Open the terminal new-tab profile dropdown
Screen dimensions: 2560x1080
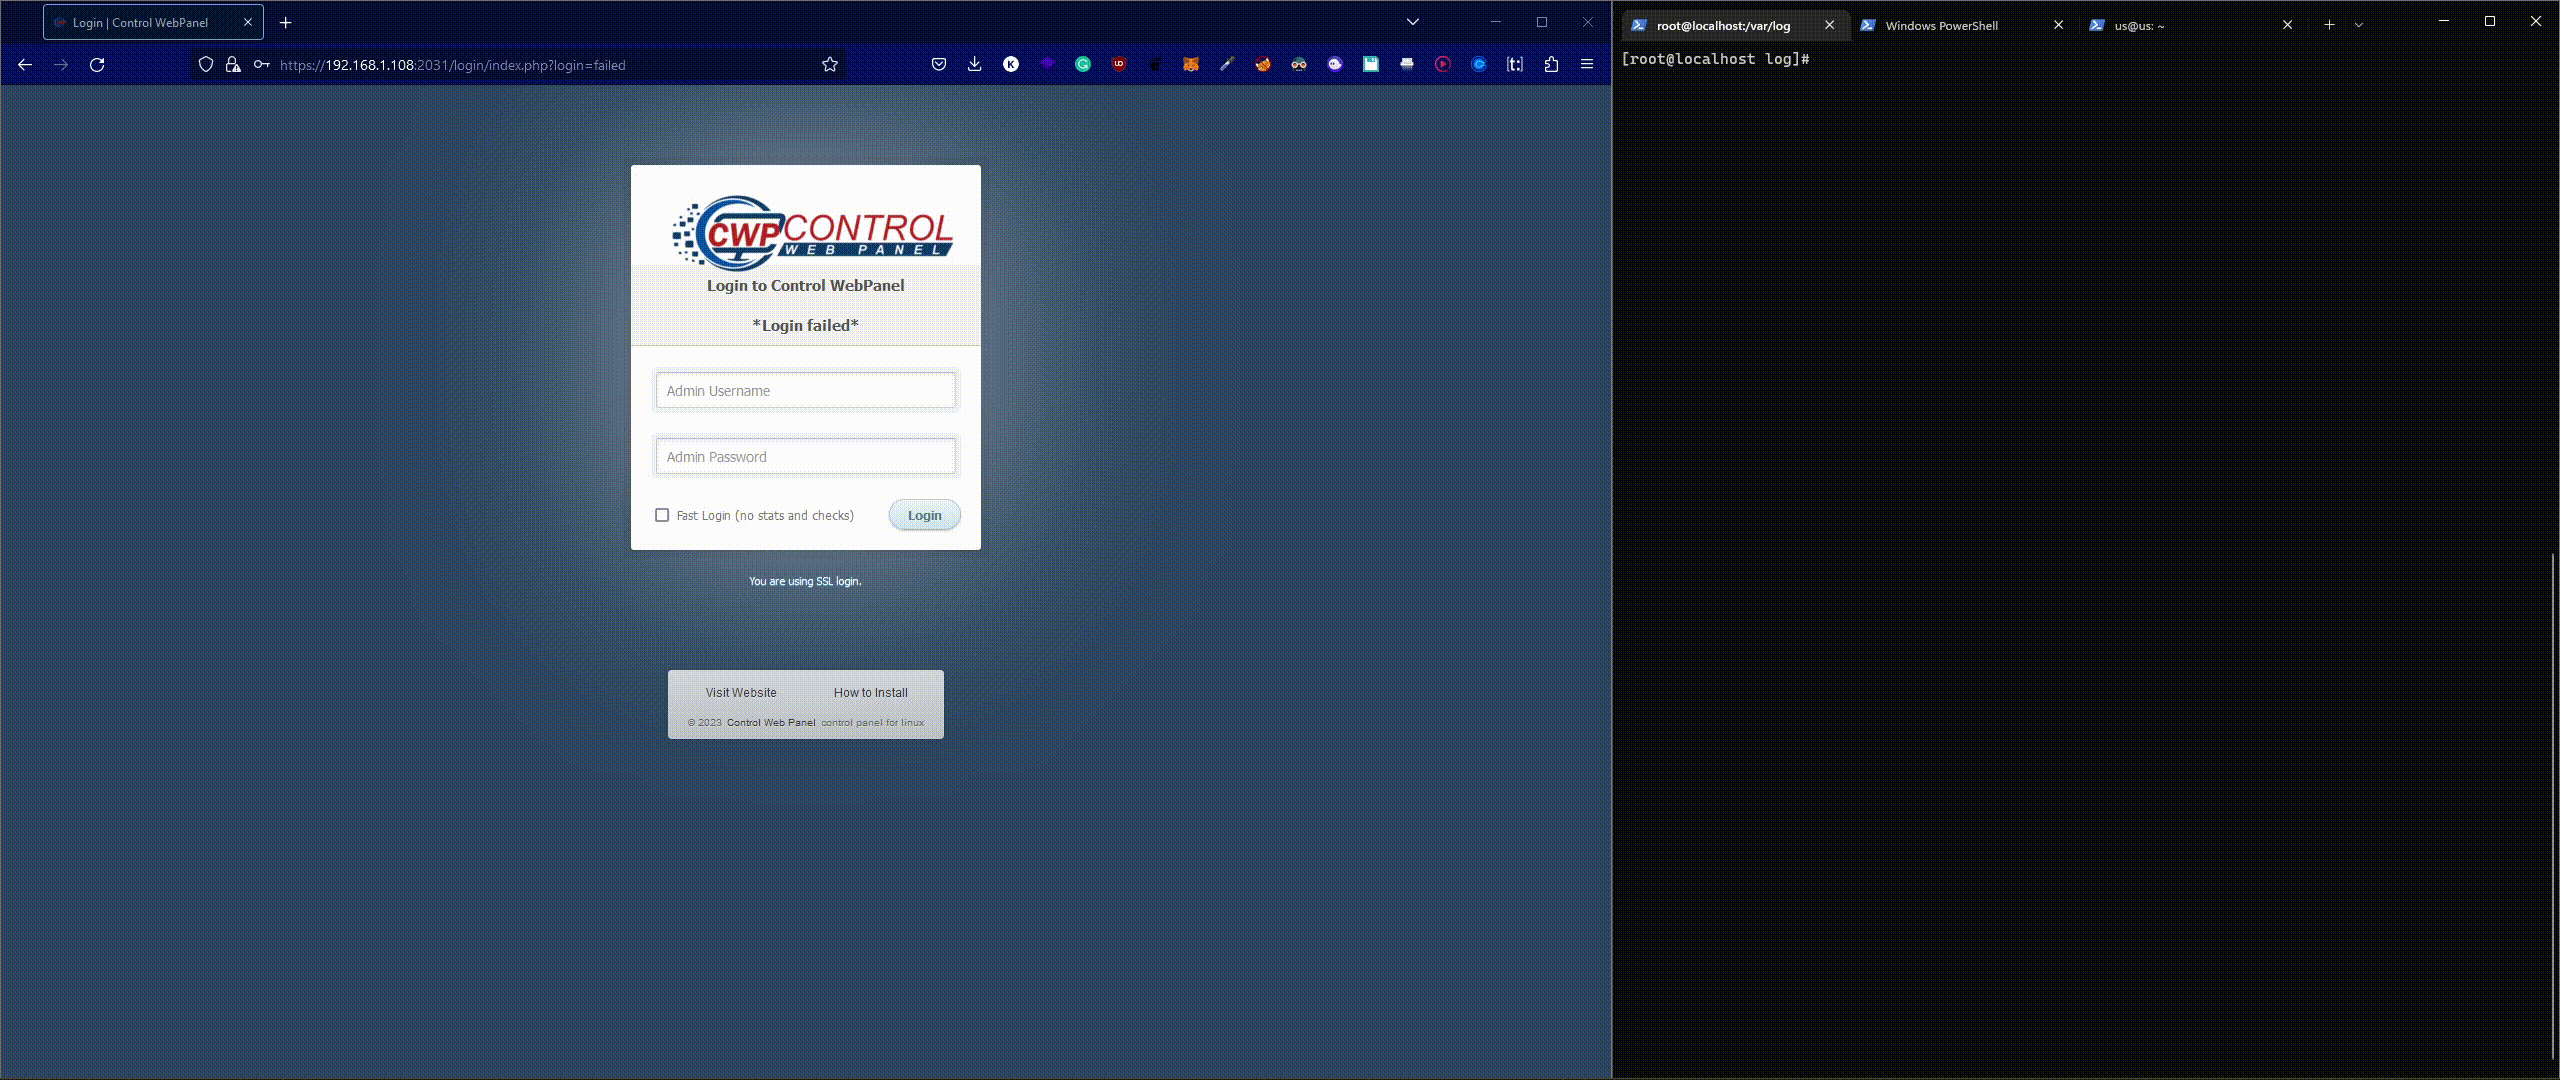(x=2358, y=25)
